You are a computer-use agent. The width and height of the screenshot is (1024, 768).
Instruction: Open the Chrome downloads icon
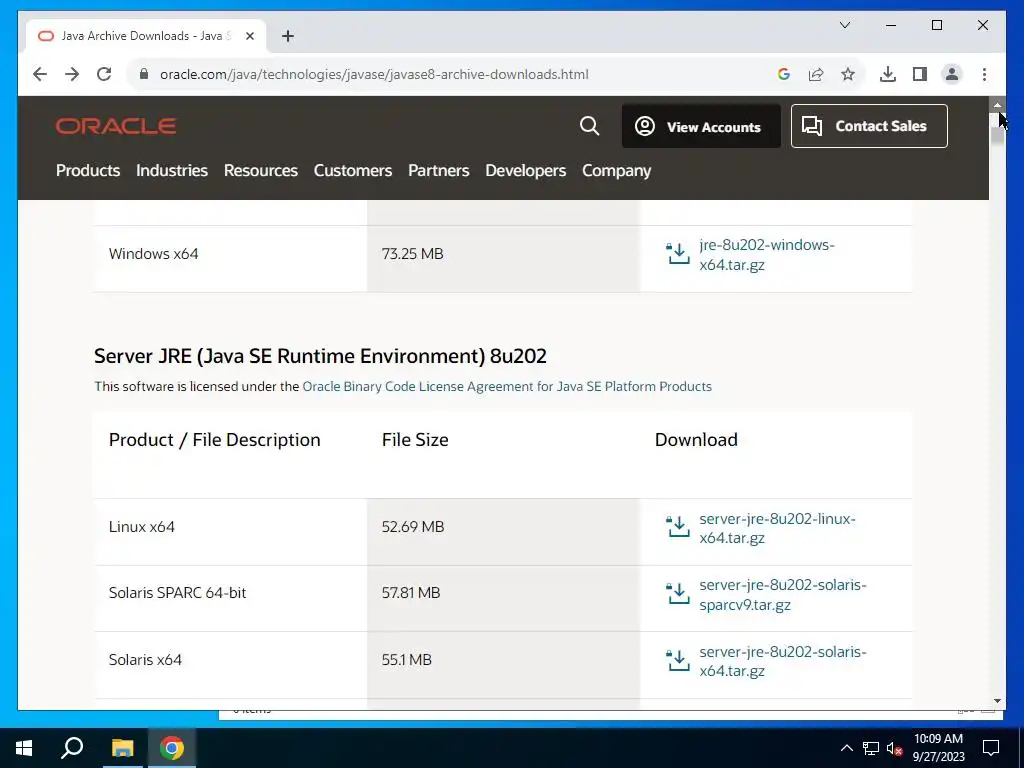click(888, 74)
